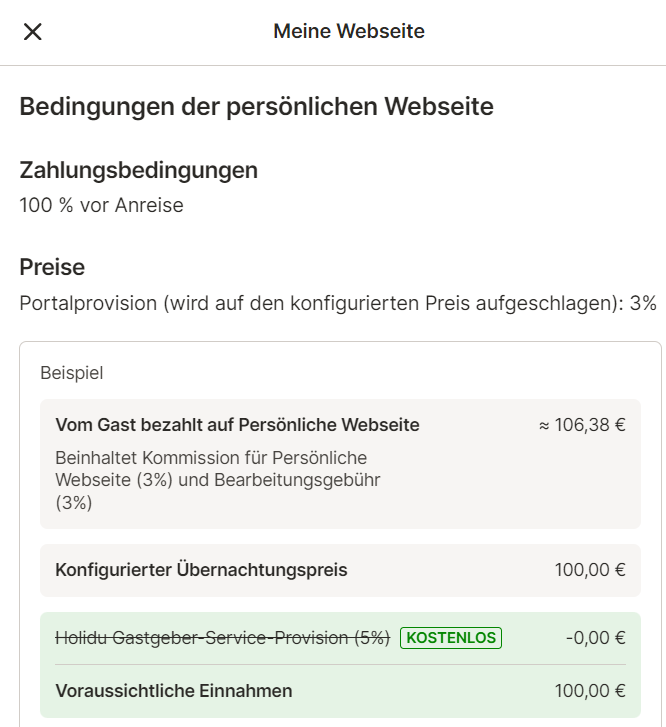Click the Portalprovision 3% description line
Viewport: 666px width, 727px height.
338,304
